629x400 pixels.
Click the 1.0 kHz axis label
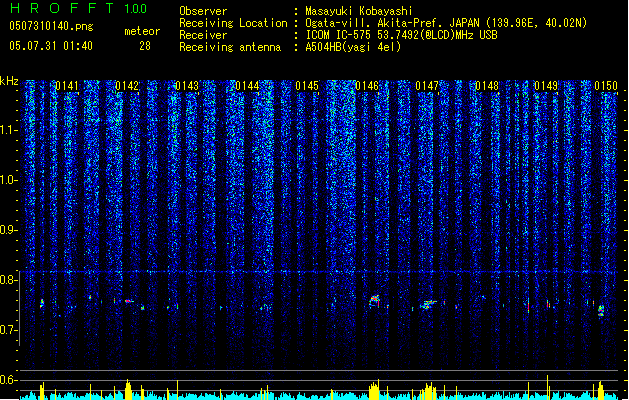[8, 180]
